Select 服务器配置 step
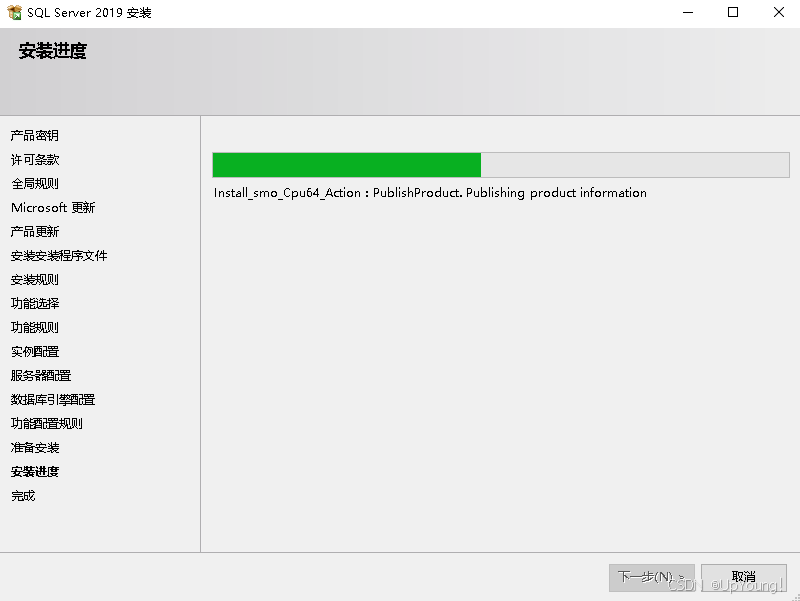 [x=41, y=375]
